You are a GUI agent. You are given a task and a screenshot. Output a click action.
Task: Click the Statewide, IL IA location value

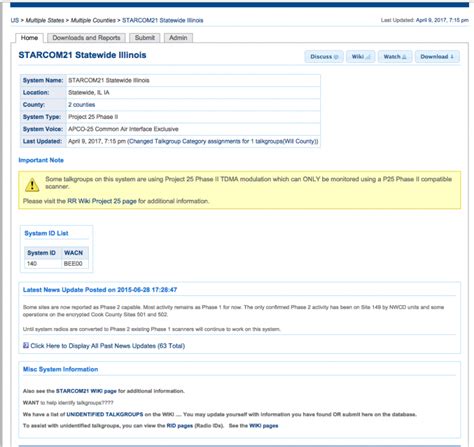[89, 92]
